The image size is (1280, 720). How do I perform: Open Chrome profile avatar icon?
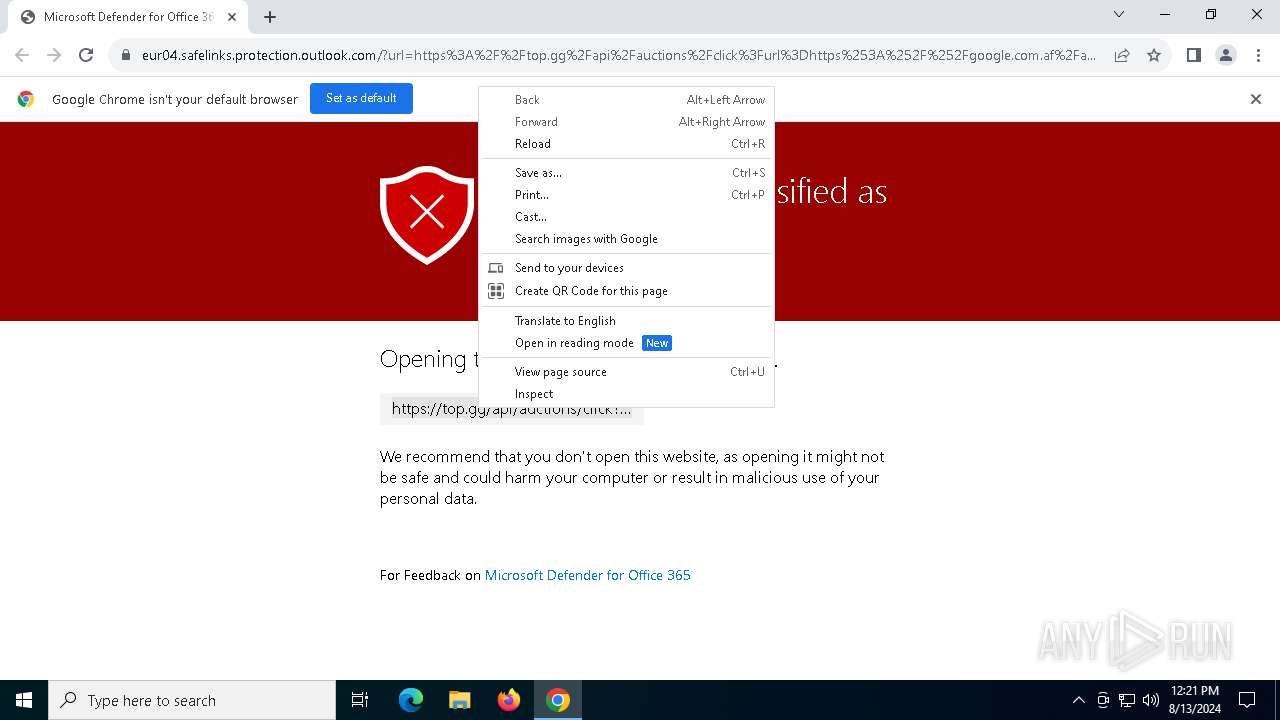pyautogui.click(x=1225, y=55)
